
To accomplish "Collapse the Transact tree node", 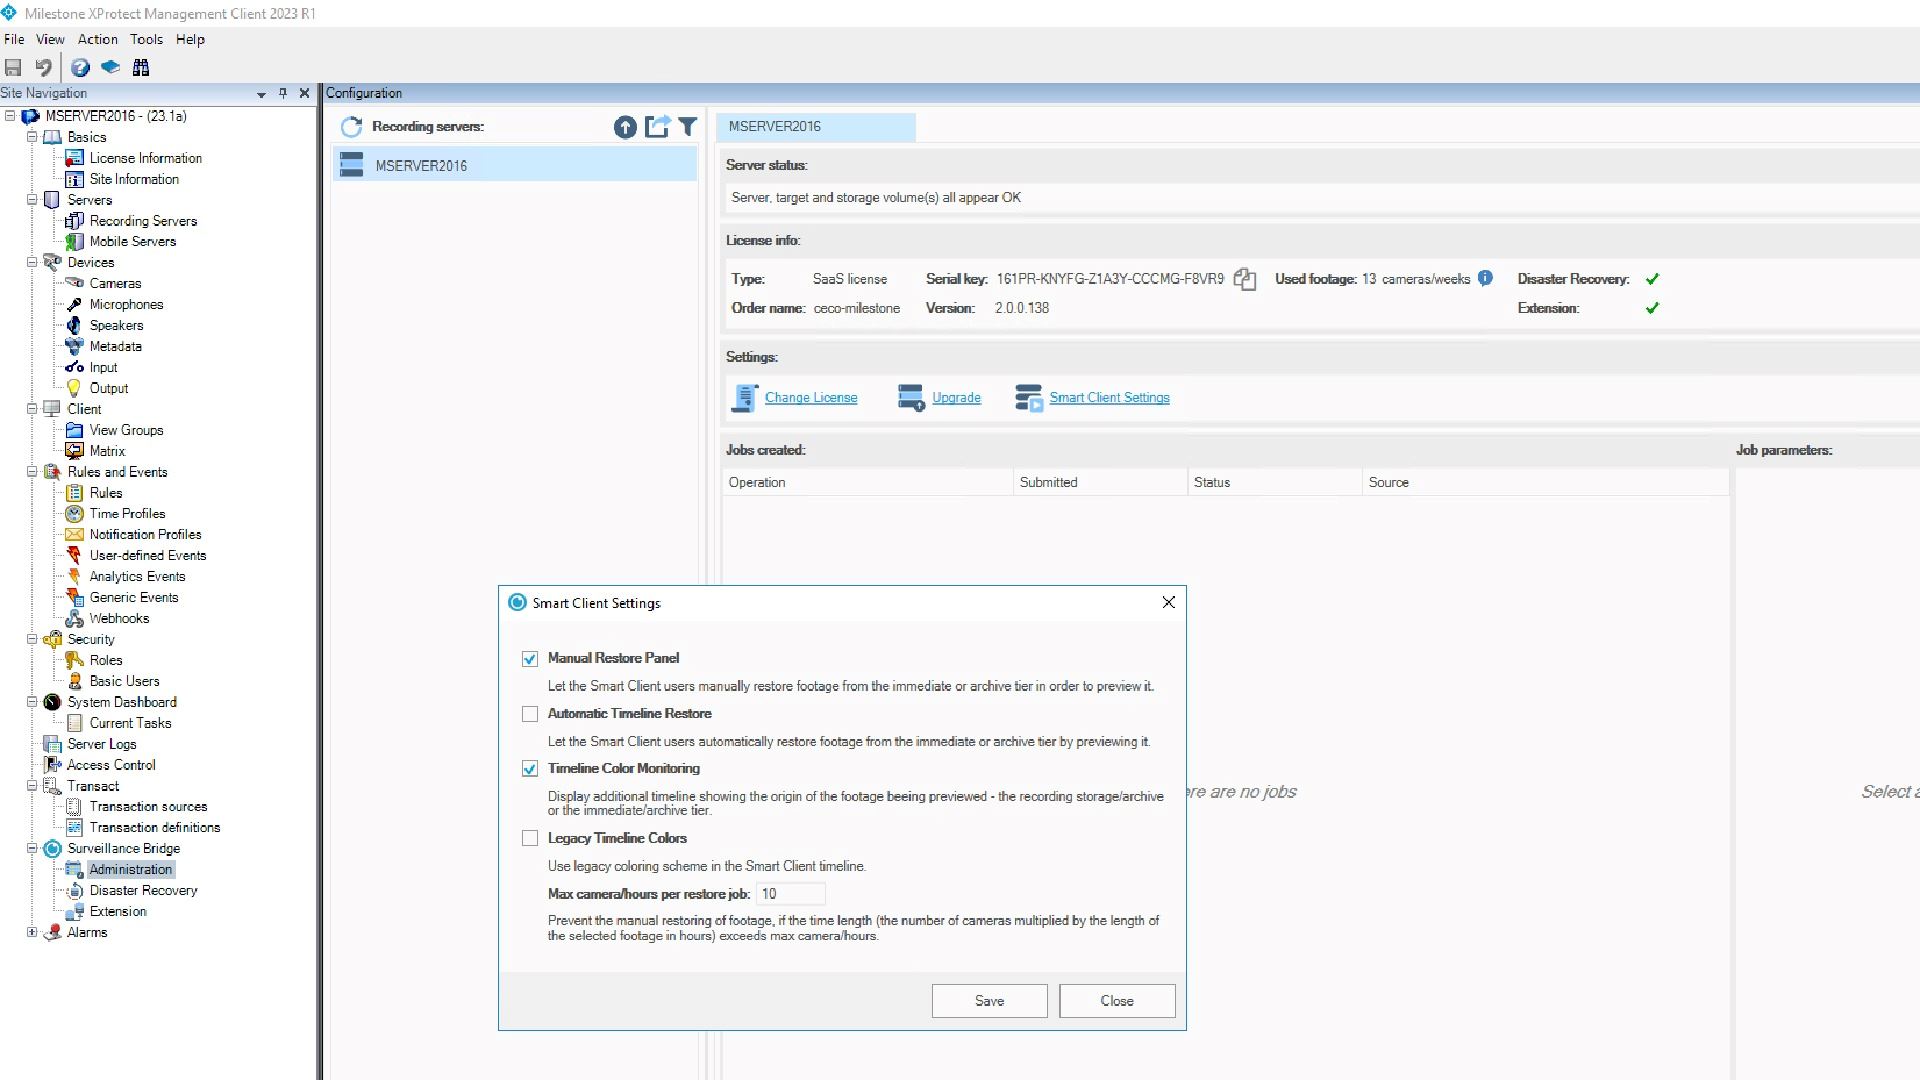I will (x=32, y=786).
